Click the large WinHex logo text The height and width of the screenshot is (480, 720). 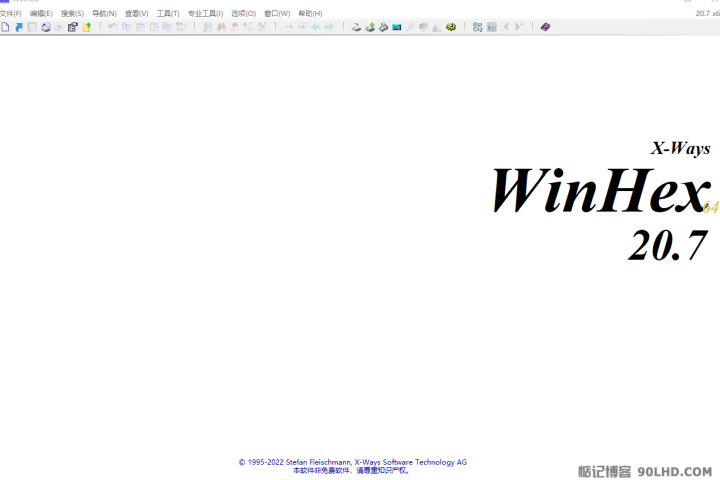tap(600, 190)
